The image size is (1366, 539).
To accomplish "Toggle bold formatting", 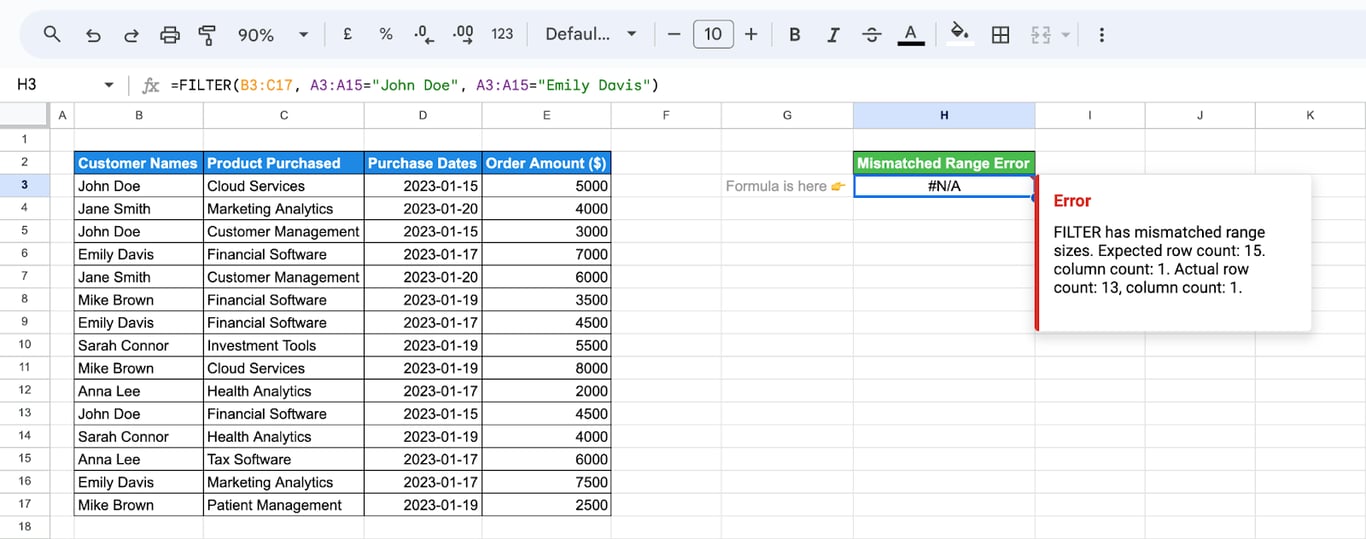I will [x=795, y=35].
